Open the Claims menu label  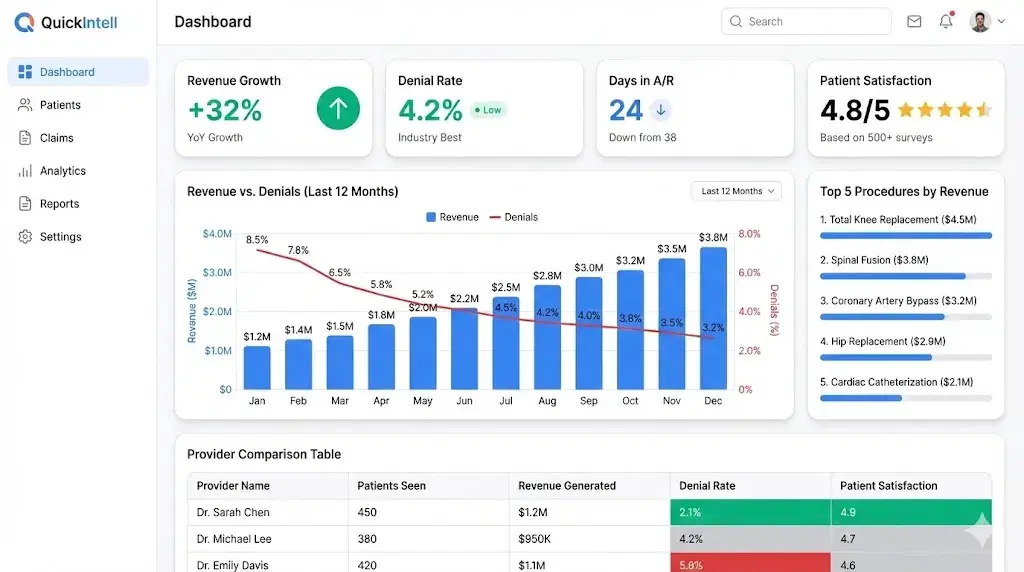(57, 138)
